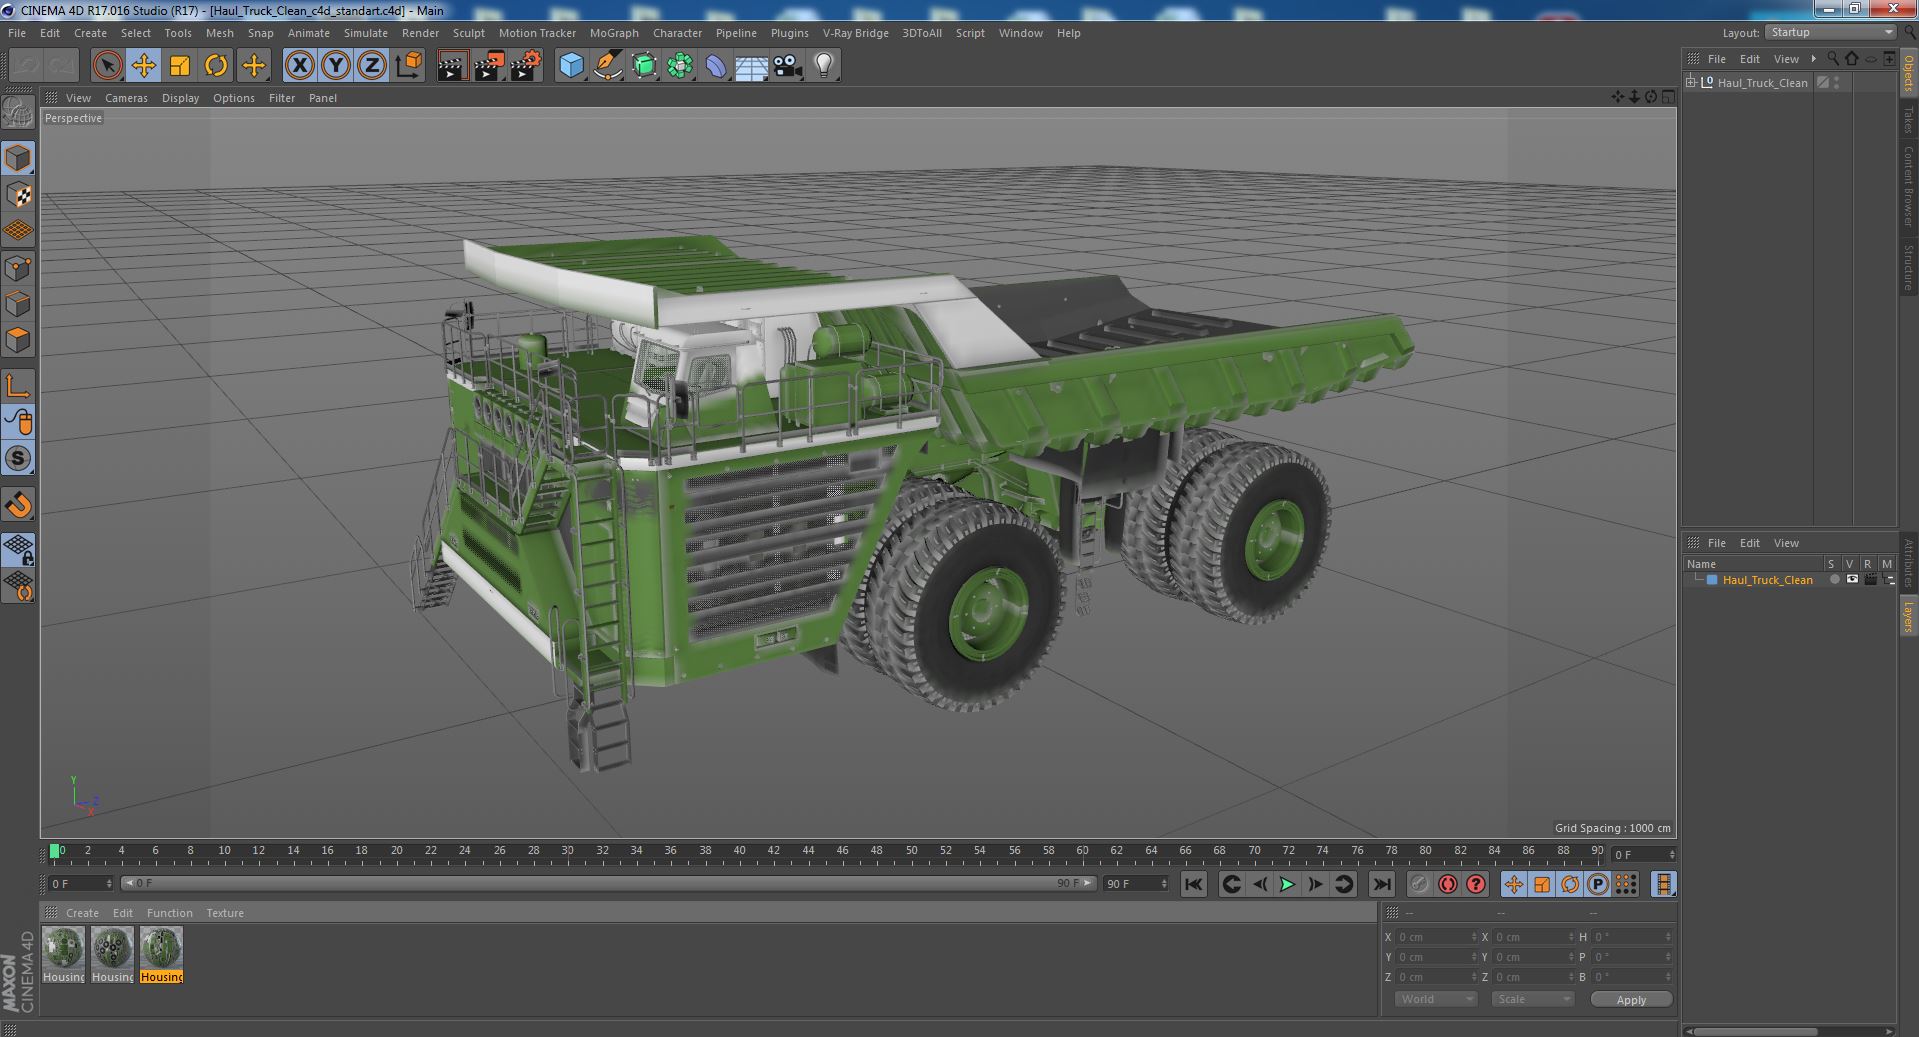Viewport: 1919px width, 1037px height.
Task: Add a Camera object
Action: (787, 66)
